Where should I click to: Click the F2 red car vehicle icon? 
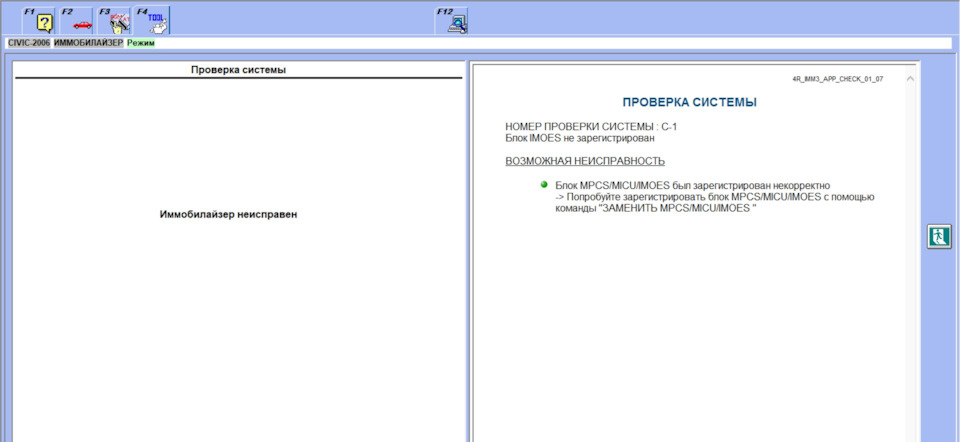tap(81, 21)
